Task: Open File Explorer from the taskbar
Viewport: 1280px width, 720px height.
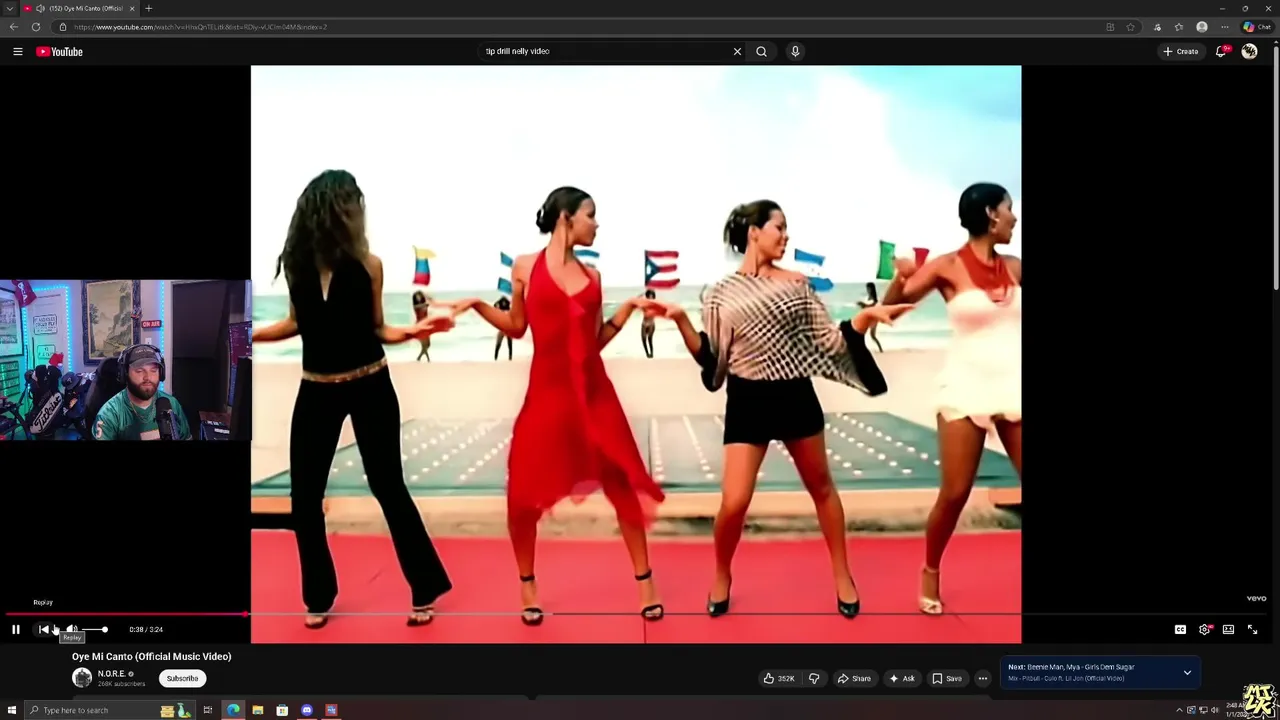Action: [258, 710]
